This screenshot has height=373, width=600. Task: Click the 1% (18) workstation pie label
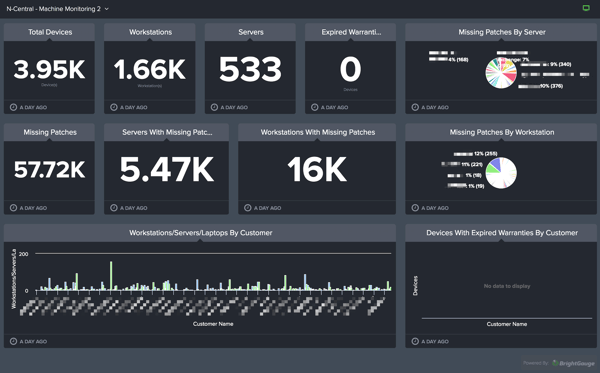(x=473, y=175)
